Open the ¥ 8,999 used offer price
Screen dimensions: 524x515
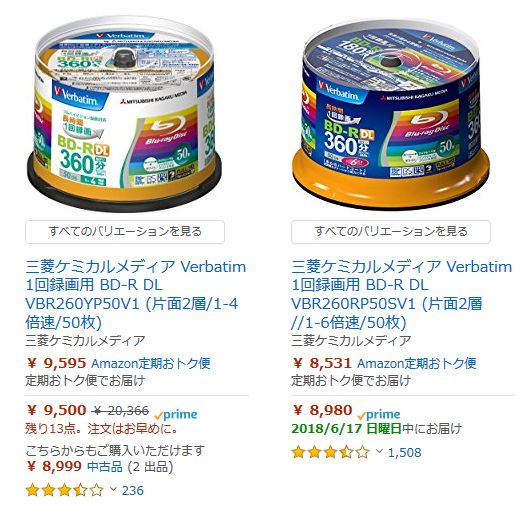click(x=54, y=466)
